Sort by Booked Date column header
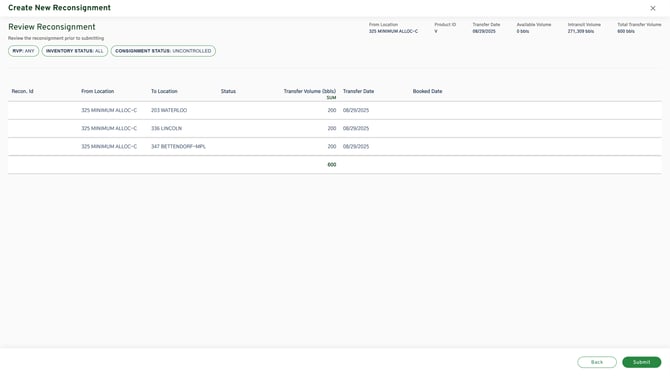 (427, 91)
